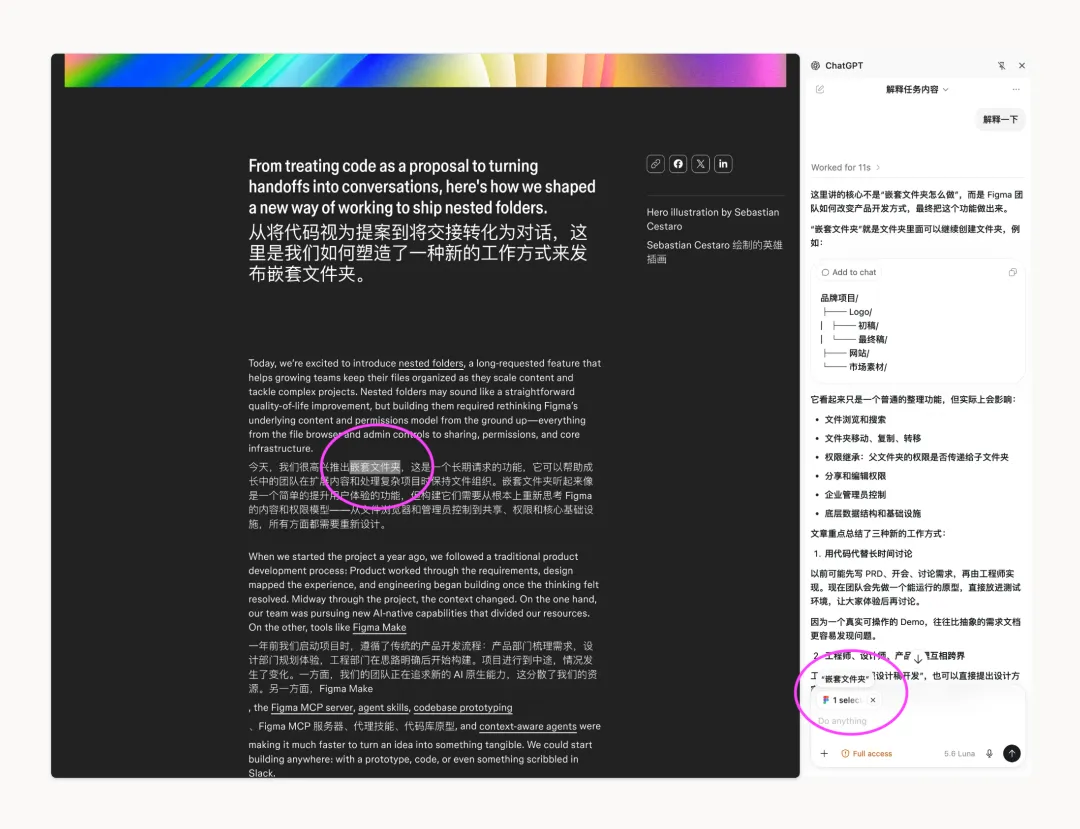This screenshot has width=1080, height=829.
Task: Open the nested folders link
Action: tap(431, 364)
